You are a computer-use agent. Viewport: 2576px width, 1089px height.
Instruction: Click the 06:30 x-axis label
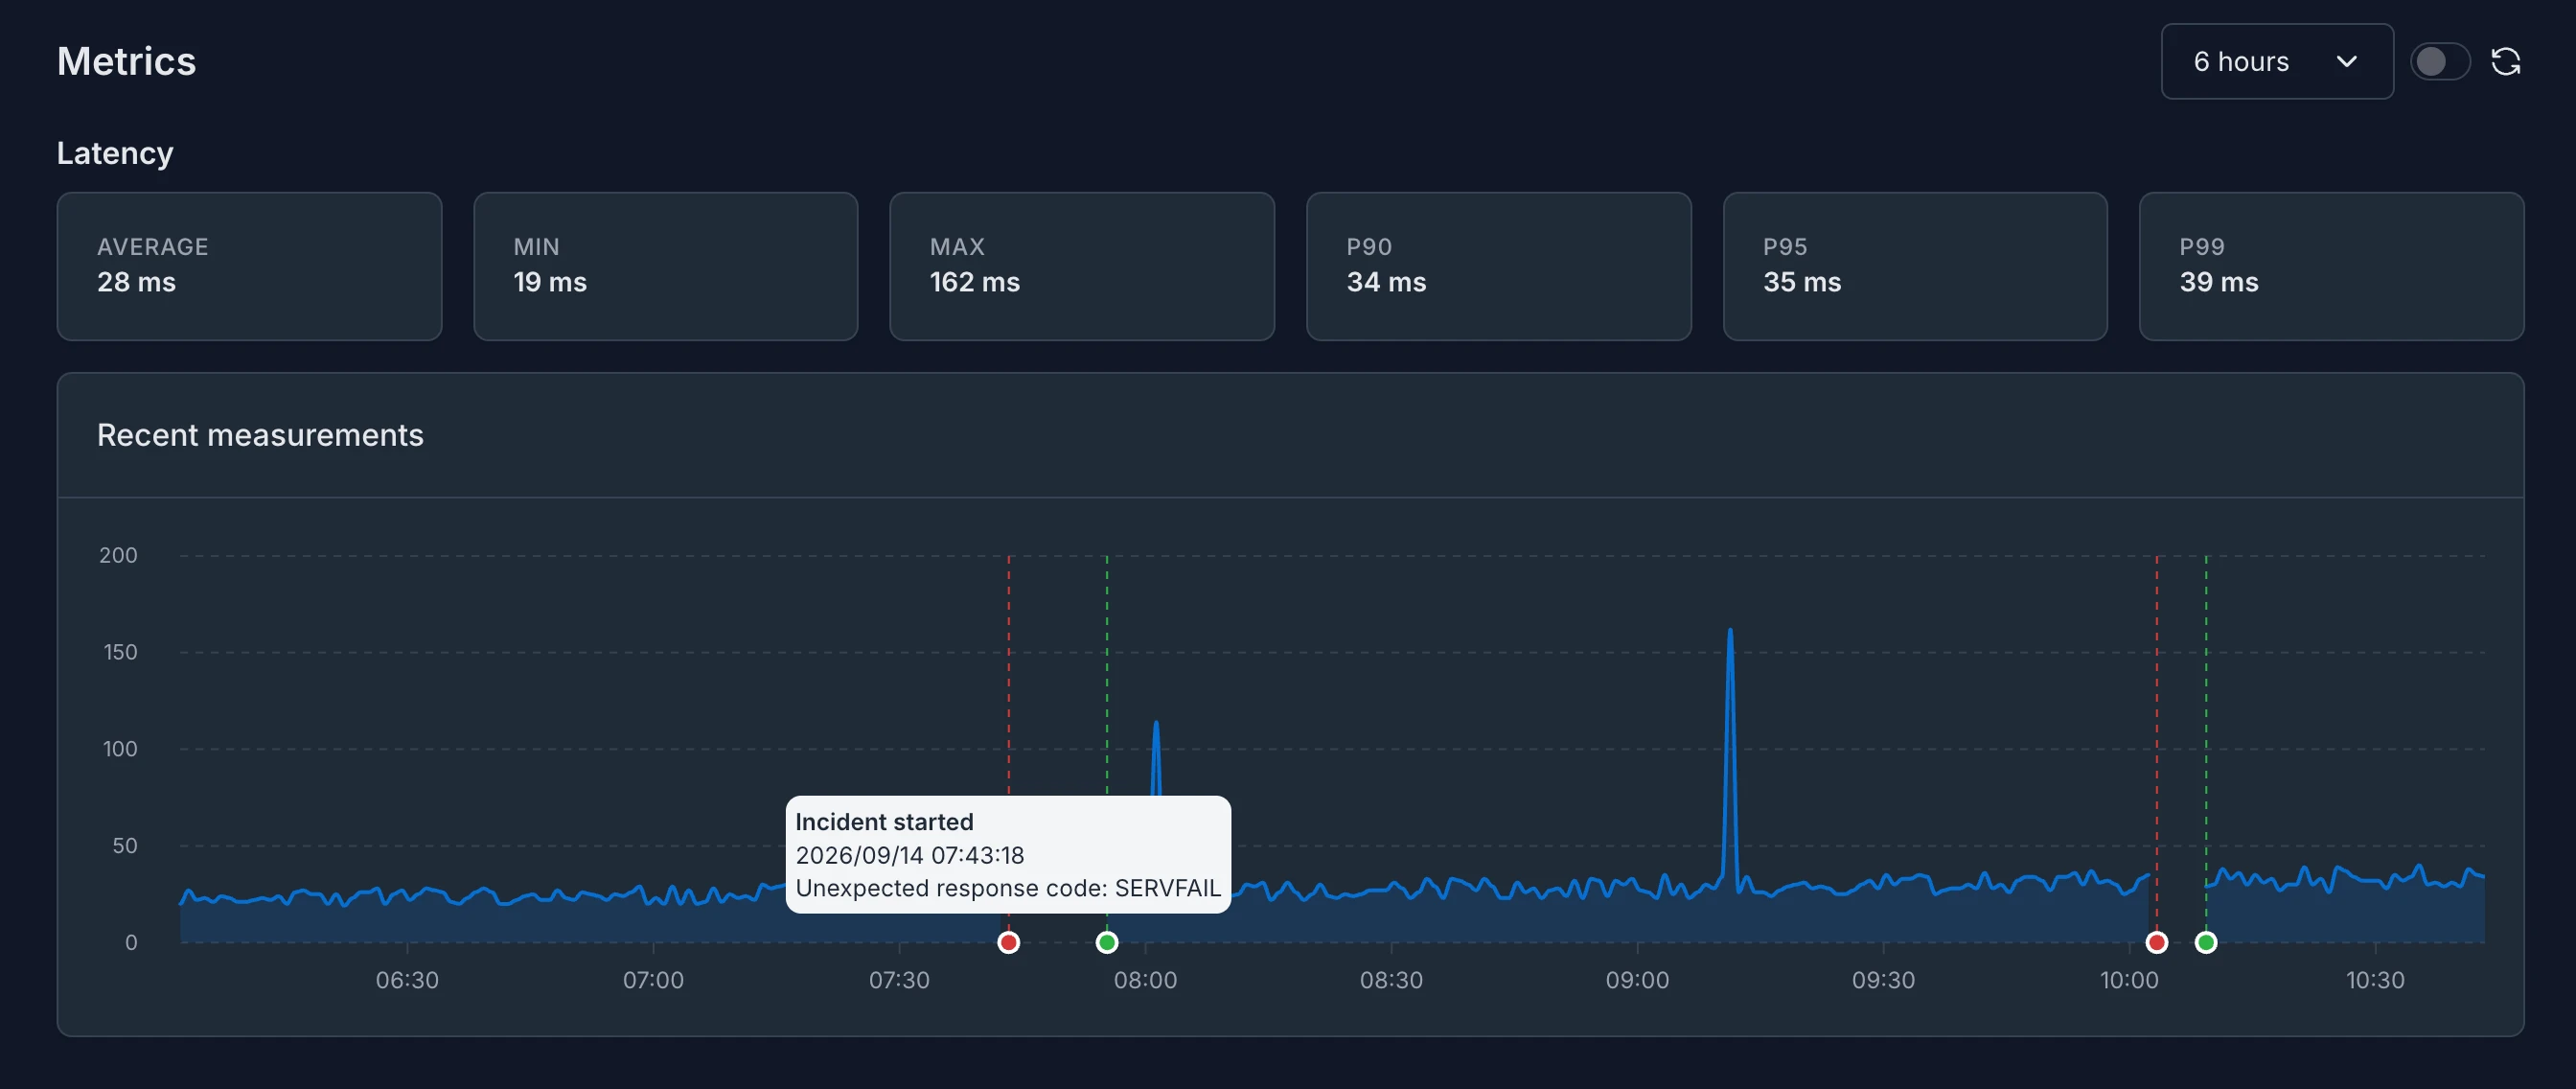(407, 980)
